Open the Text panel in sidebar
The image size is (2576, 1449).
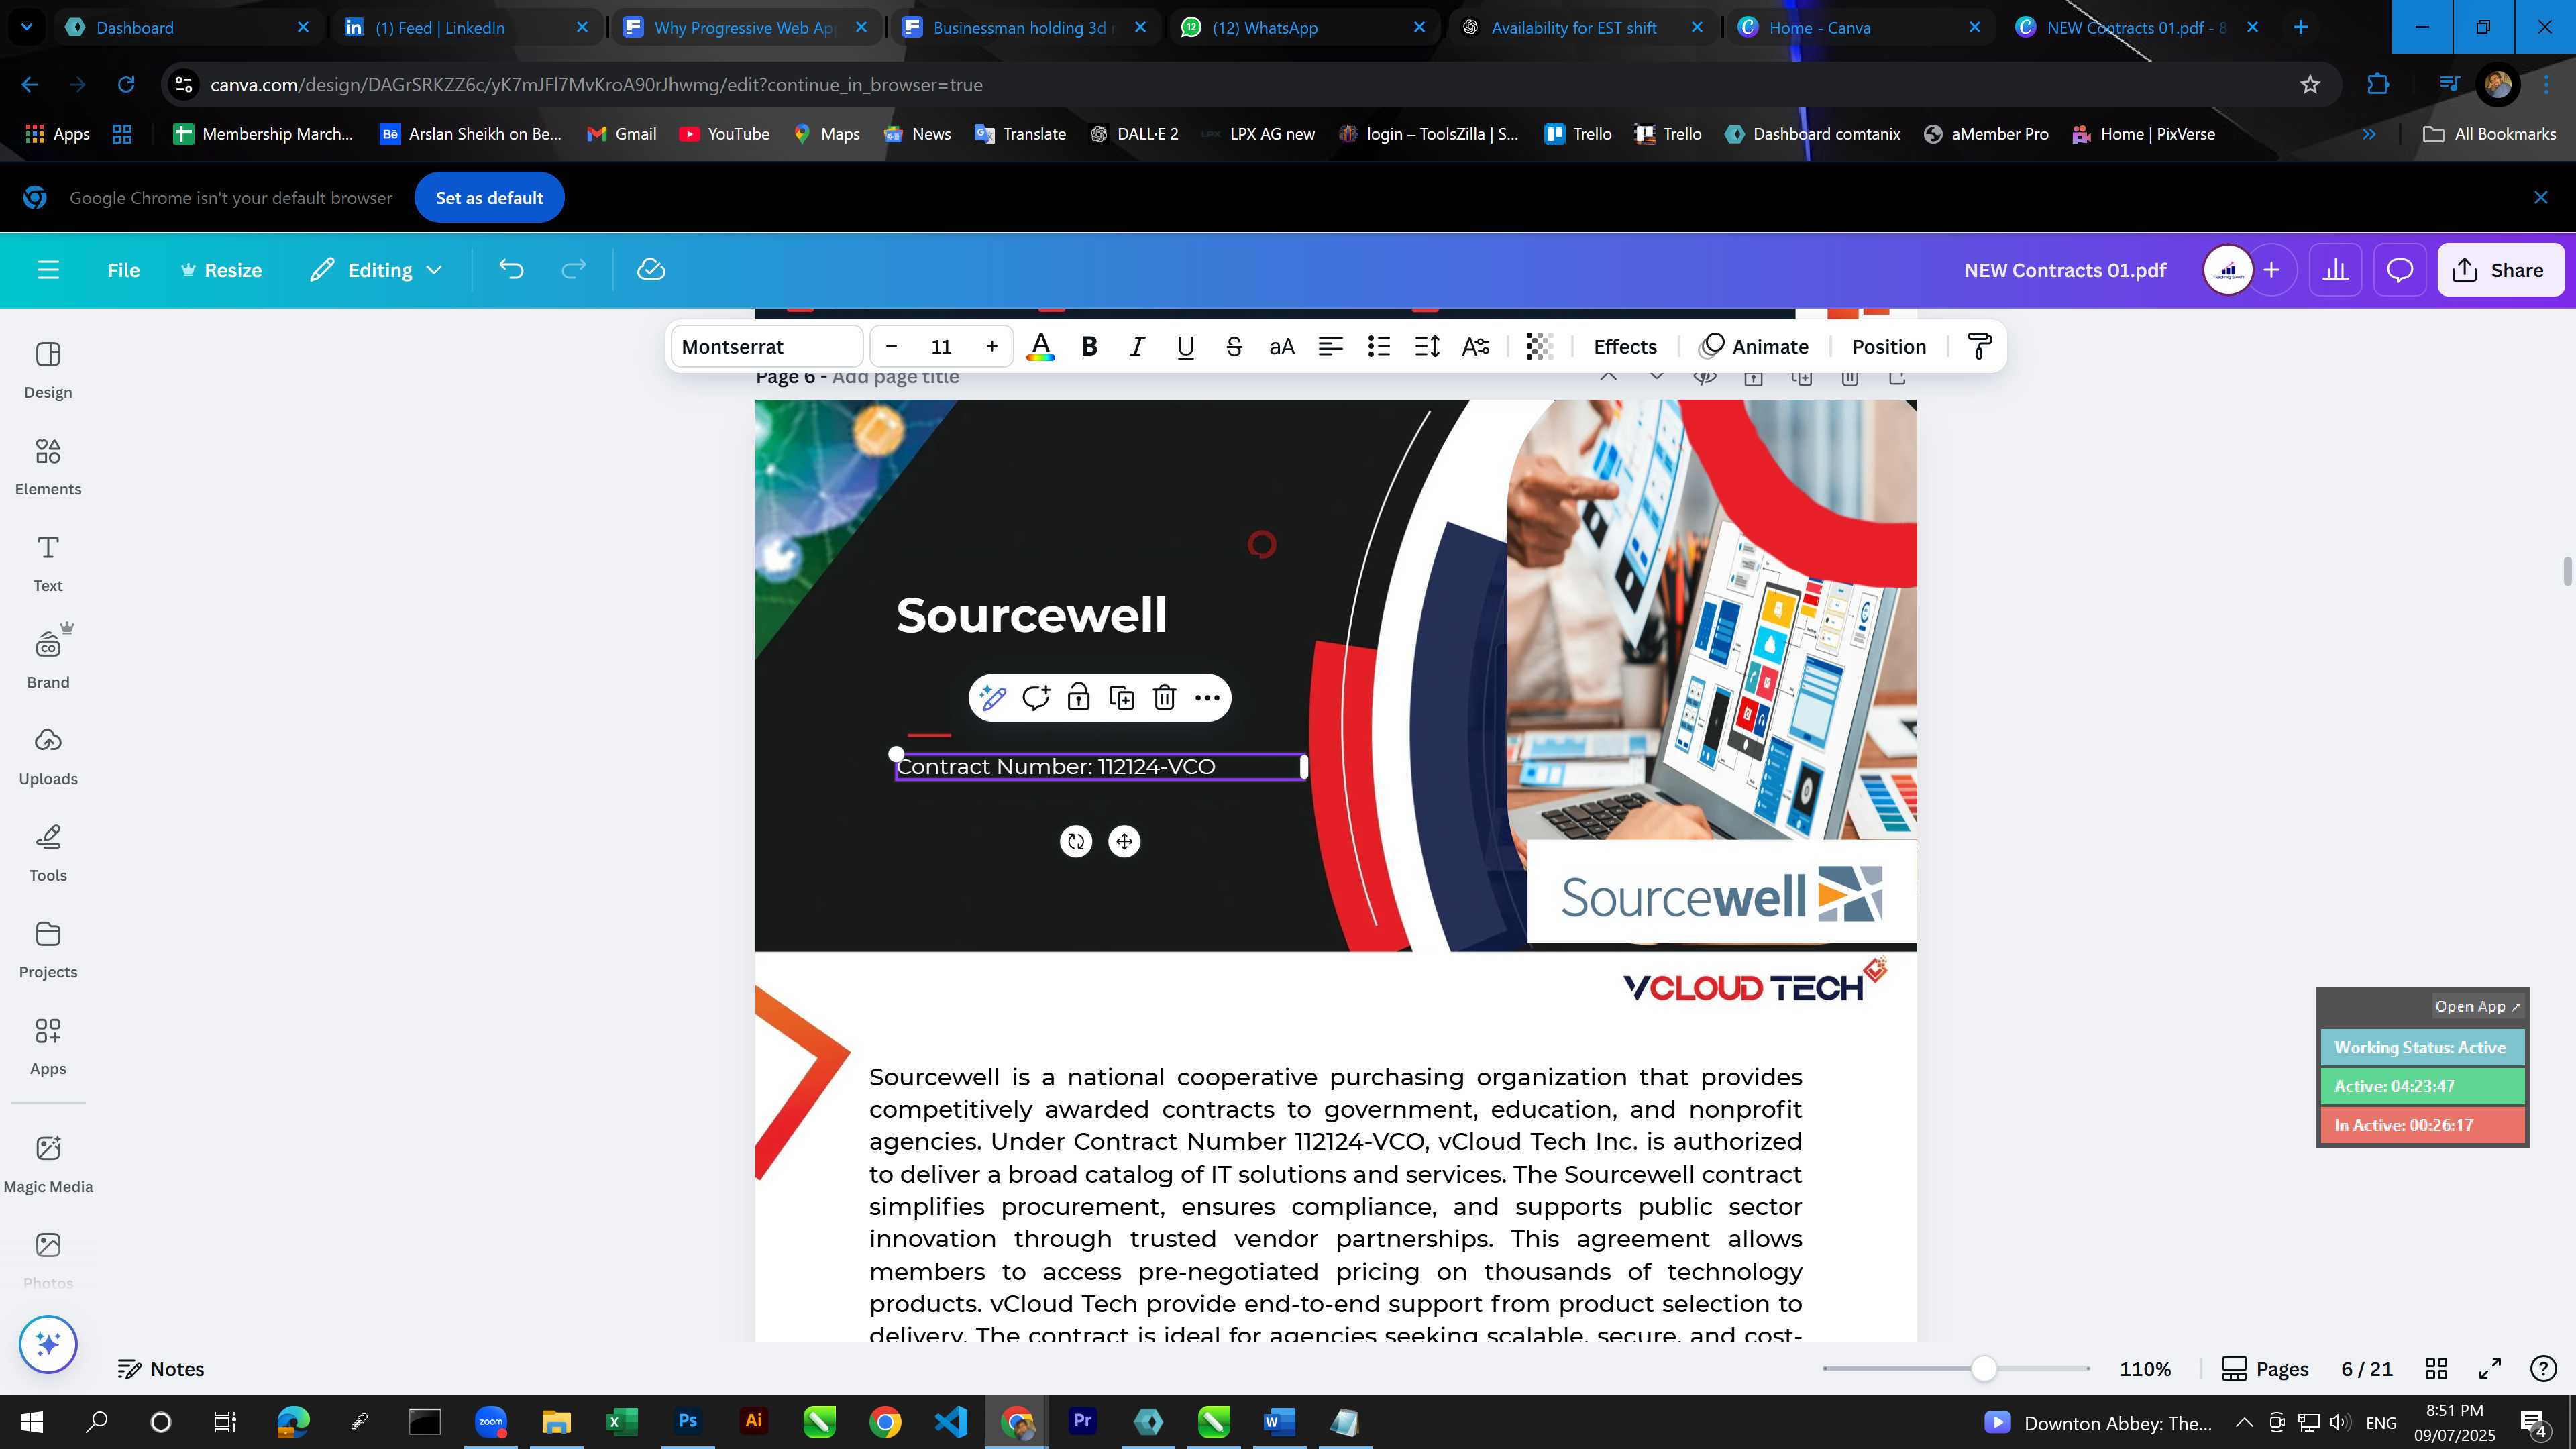coord(48,564)
